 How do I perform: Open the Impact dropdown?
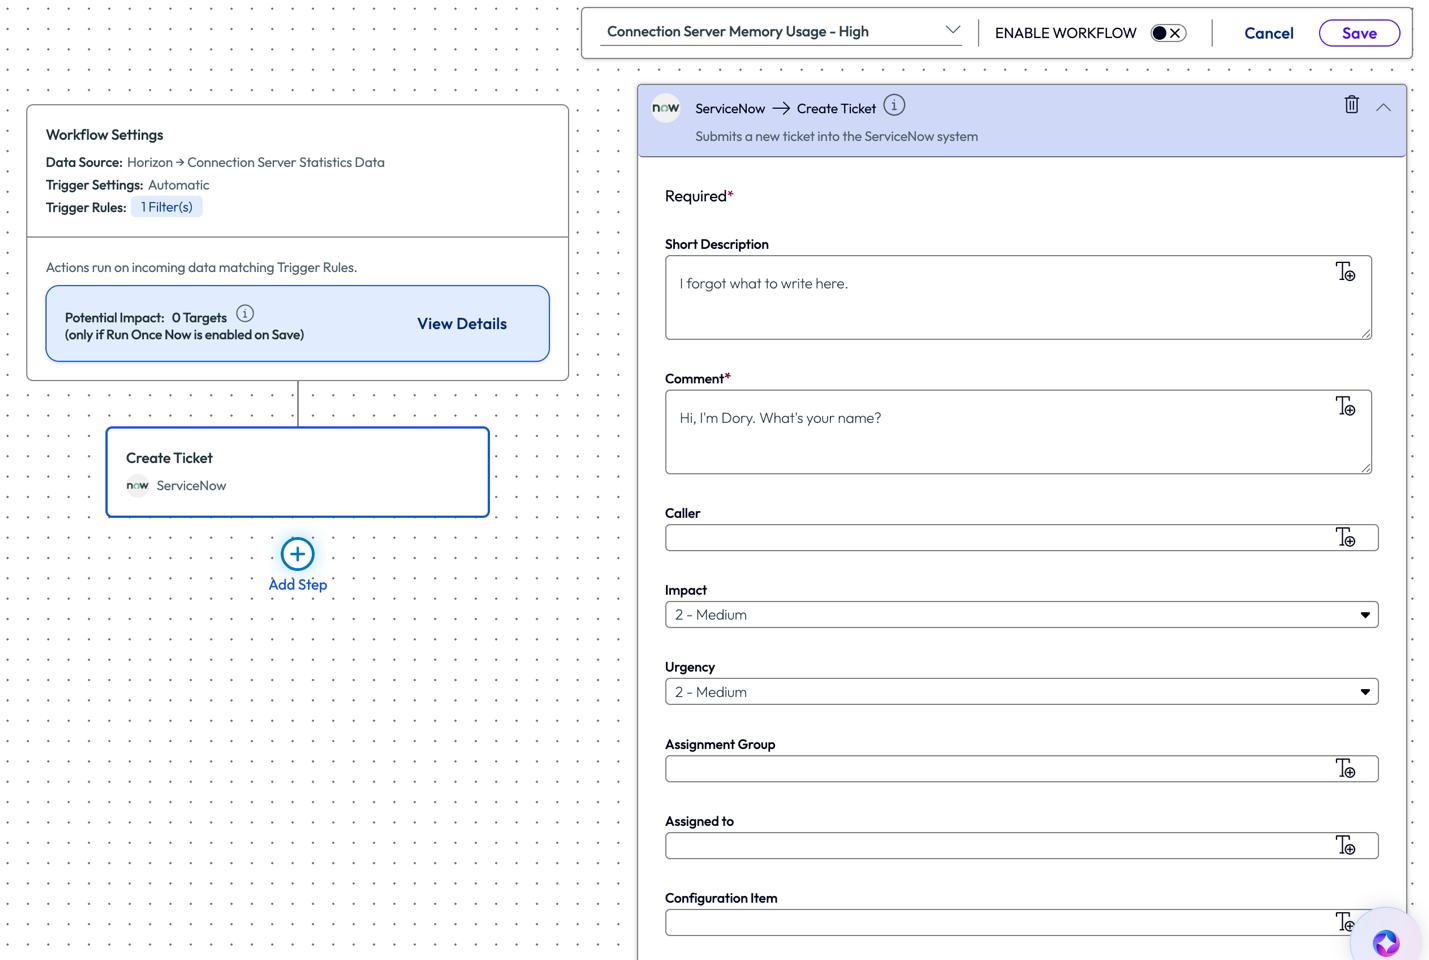pyautogui.click(x=1021, y=615)
